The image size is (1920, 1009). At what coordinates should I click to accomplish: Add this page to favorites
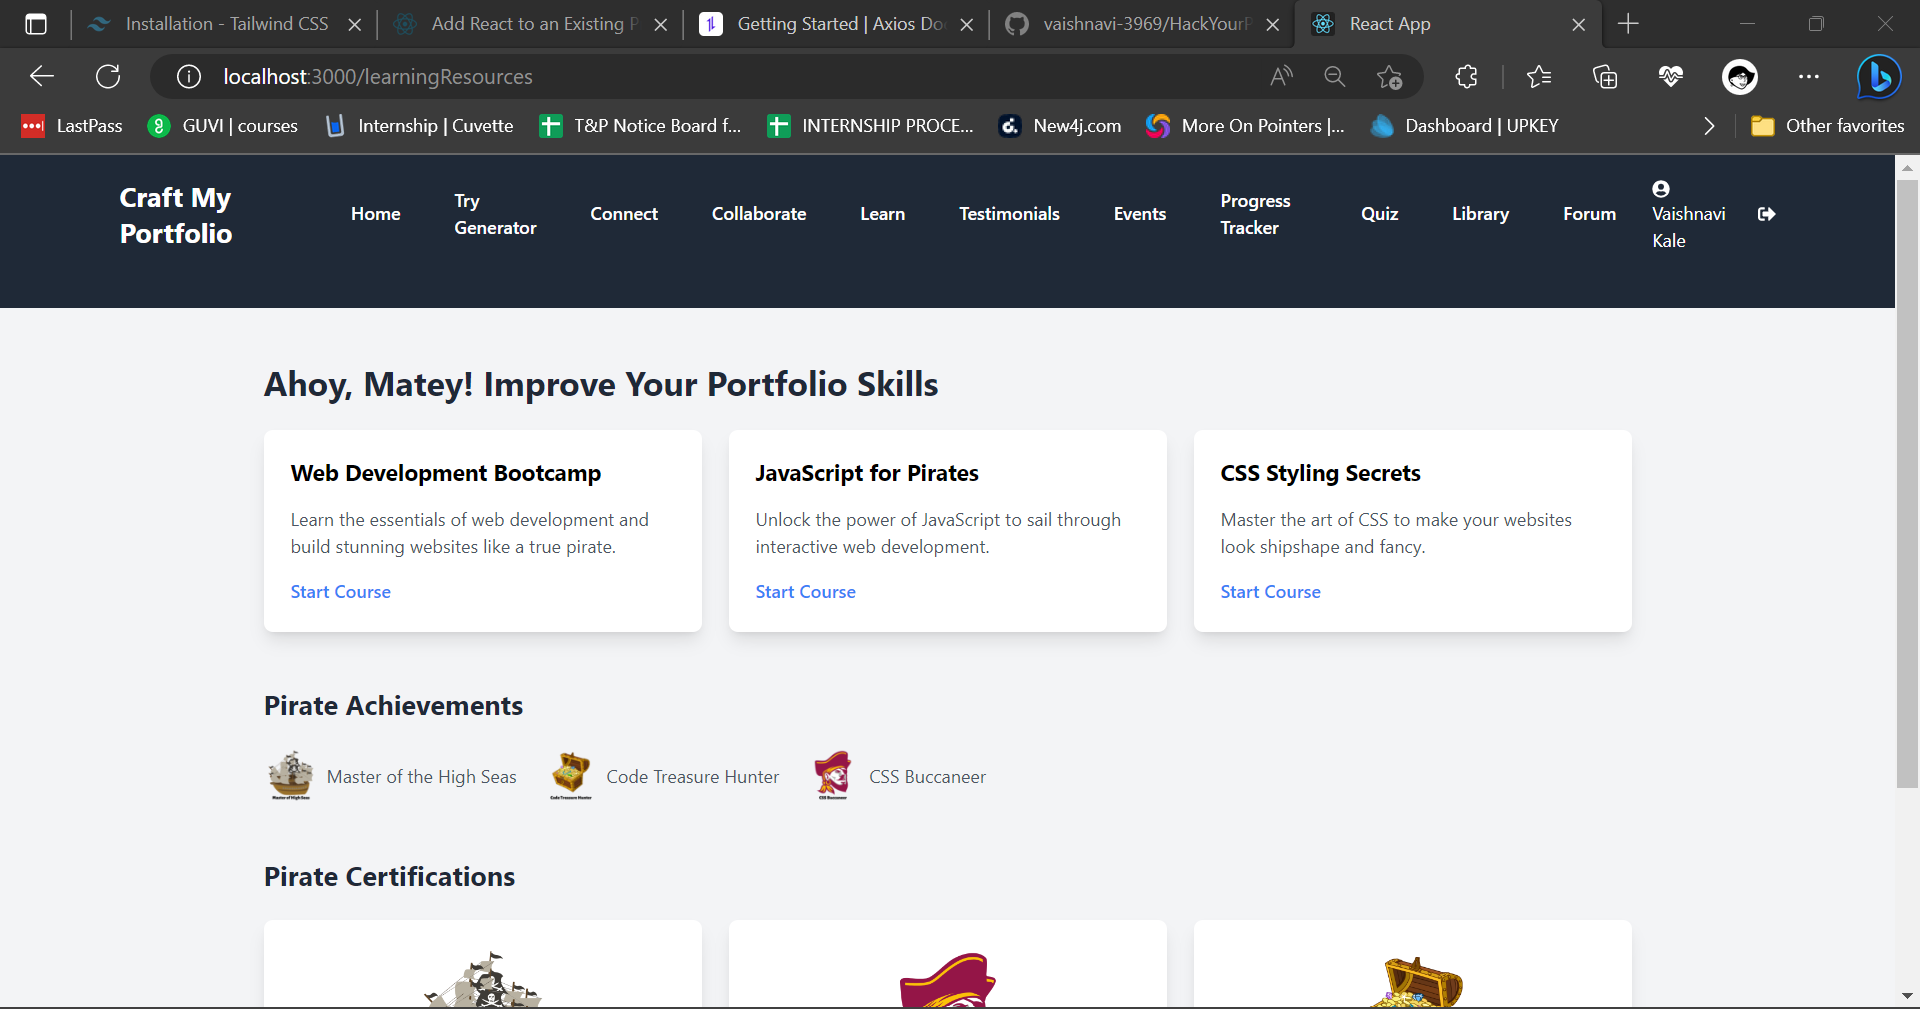click(1389, 77)
